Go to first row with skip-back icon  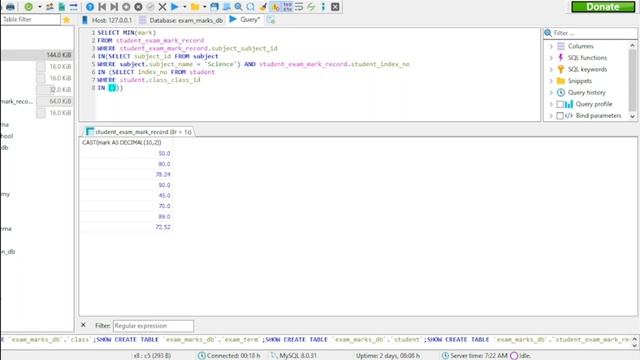coord(102,7)
